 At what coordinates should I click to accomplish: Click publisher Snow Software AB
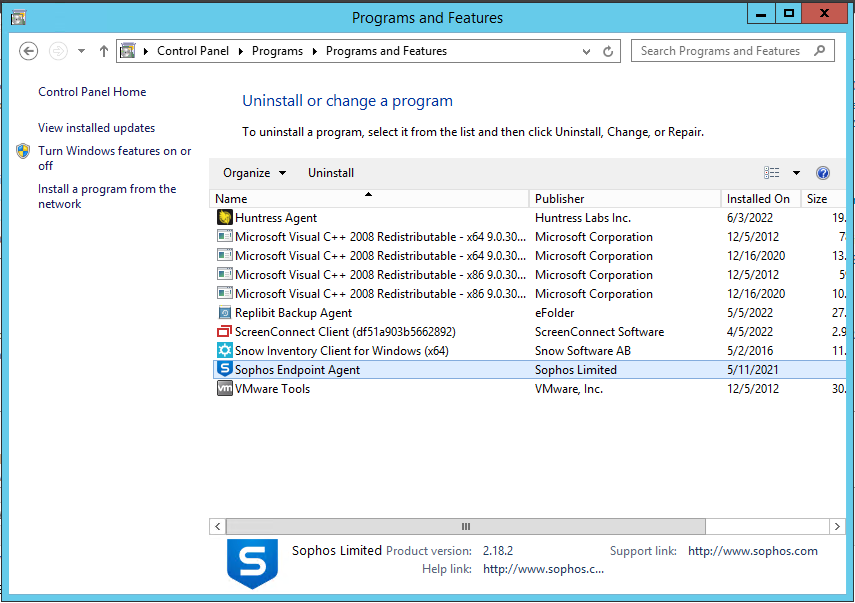[583, 351]
